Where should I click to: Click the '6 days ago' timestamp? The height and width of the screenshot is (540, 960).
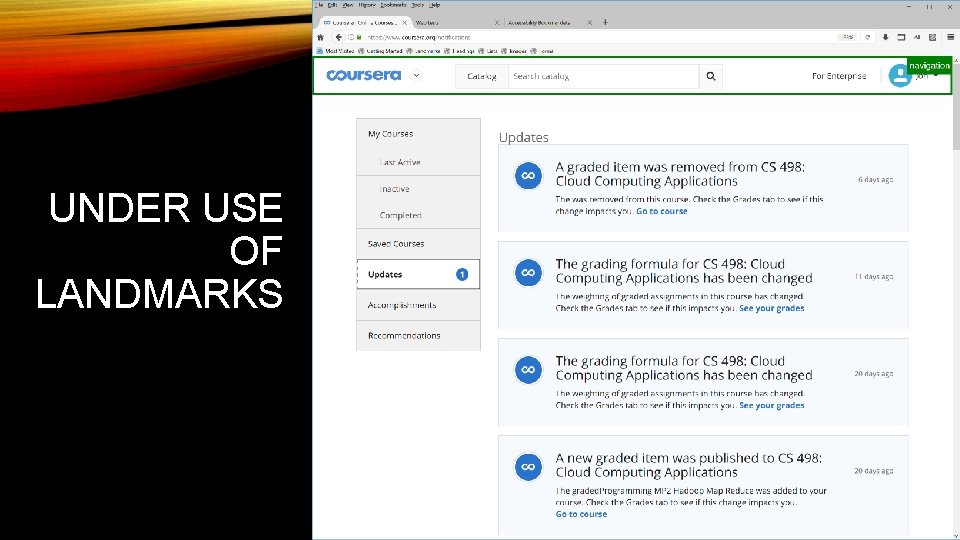pyautogui.click(x=875, y=179)
